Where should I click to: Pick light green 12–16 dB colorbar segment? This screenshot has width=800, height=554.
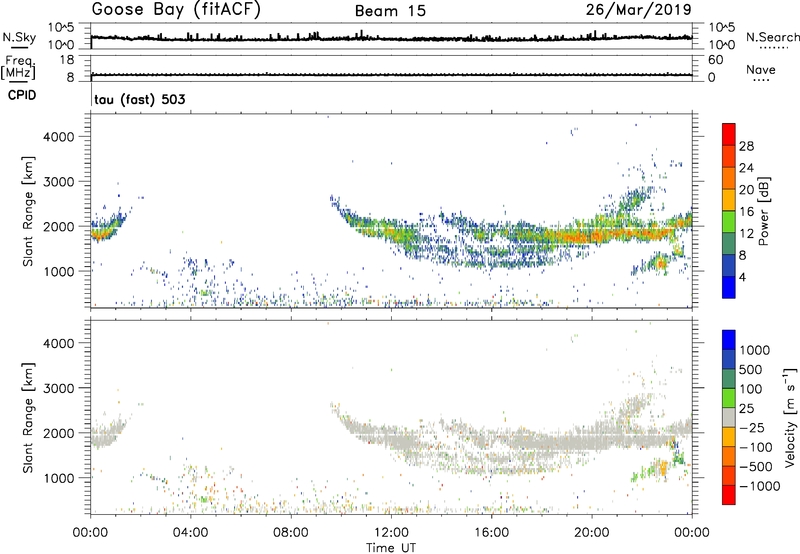[729, 222]
